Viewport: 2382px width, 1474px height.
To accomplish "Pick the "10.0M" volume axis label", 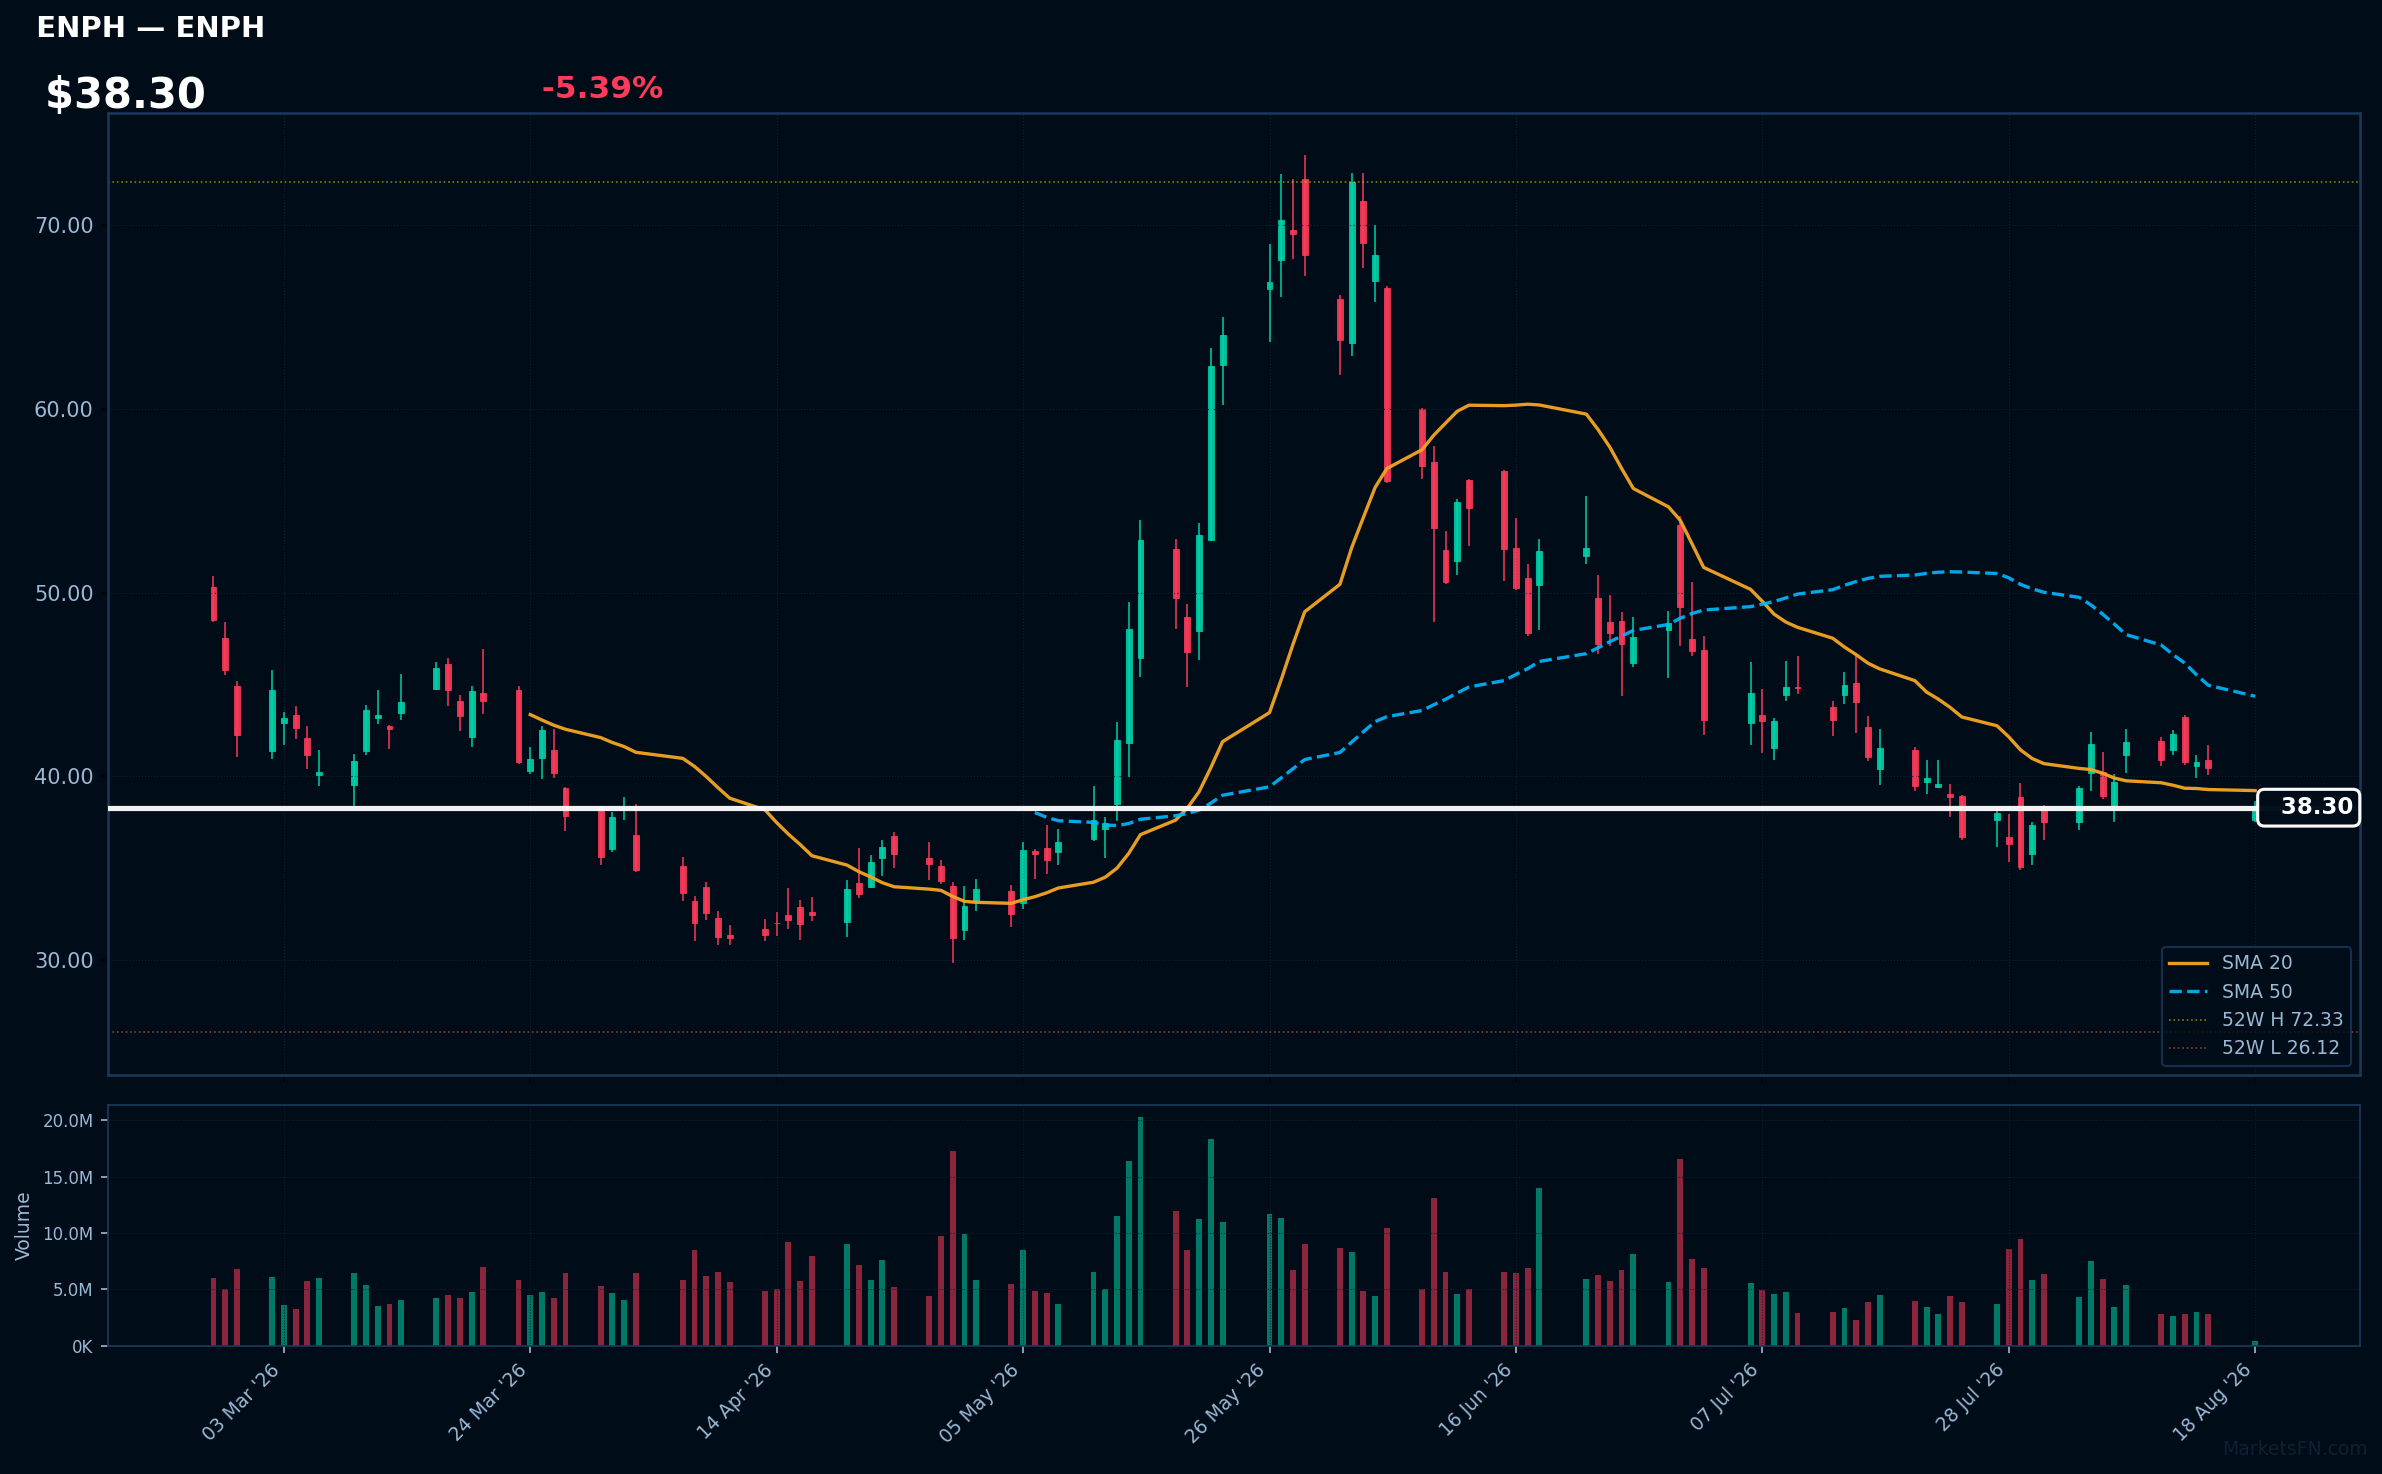I will 68,1234.
